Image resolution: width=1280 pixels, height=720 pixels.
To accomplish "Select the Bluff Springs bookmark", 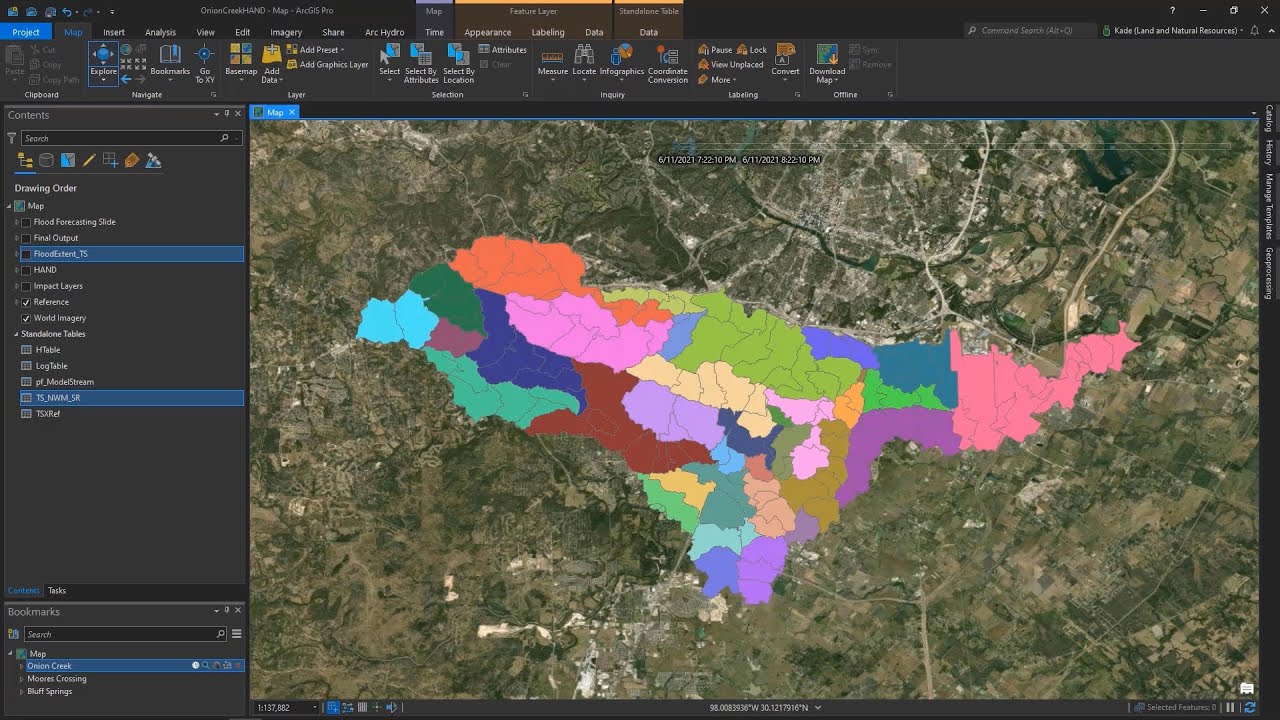I will pos(49,691).
